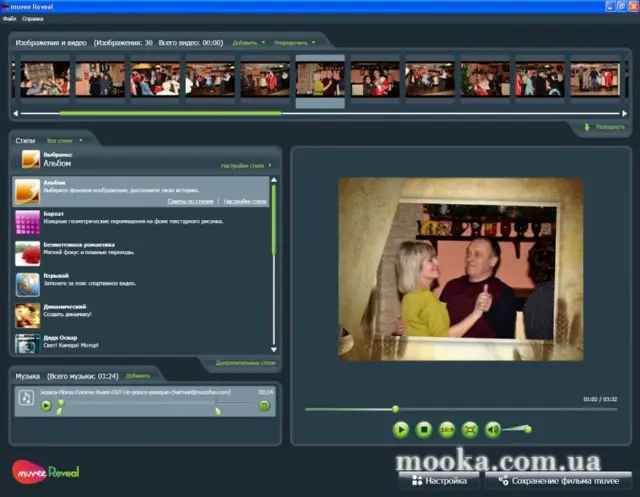The image size is (640, 497).
Task: Switch preview to full screen mode
Action: point(470,429)
